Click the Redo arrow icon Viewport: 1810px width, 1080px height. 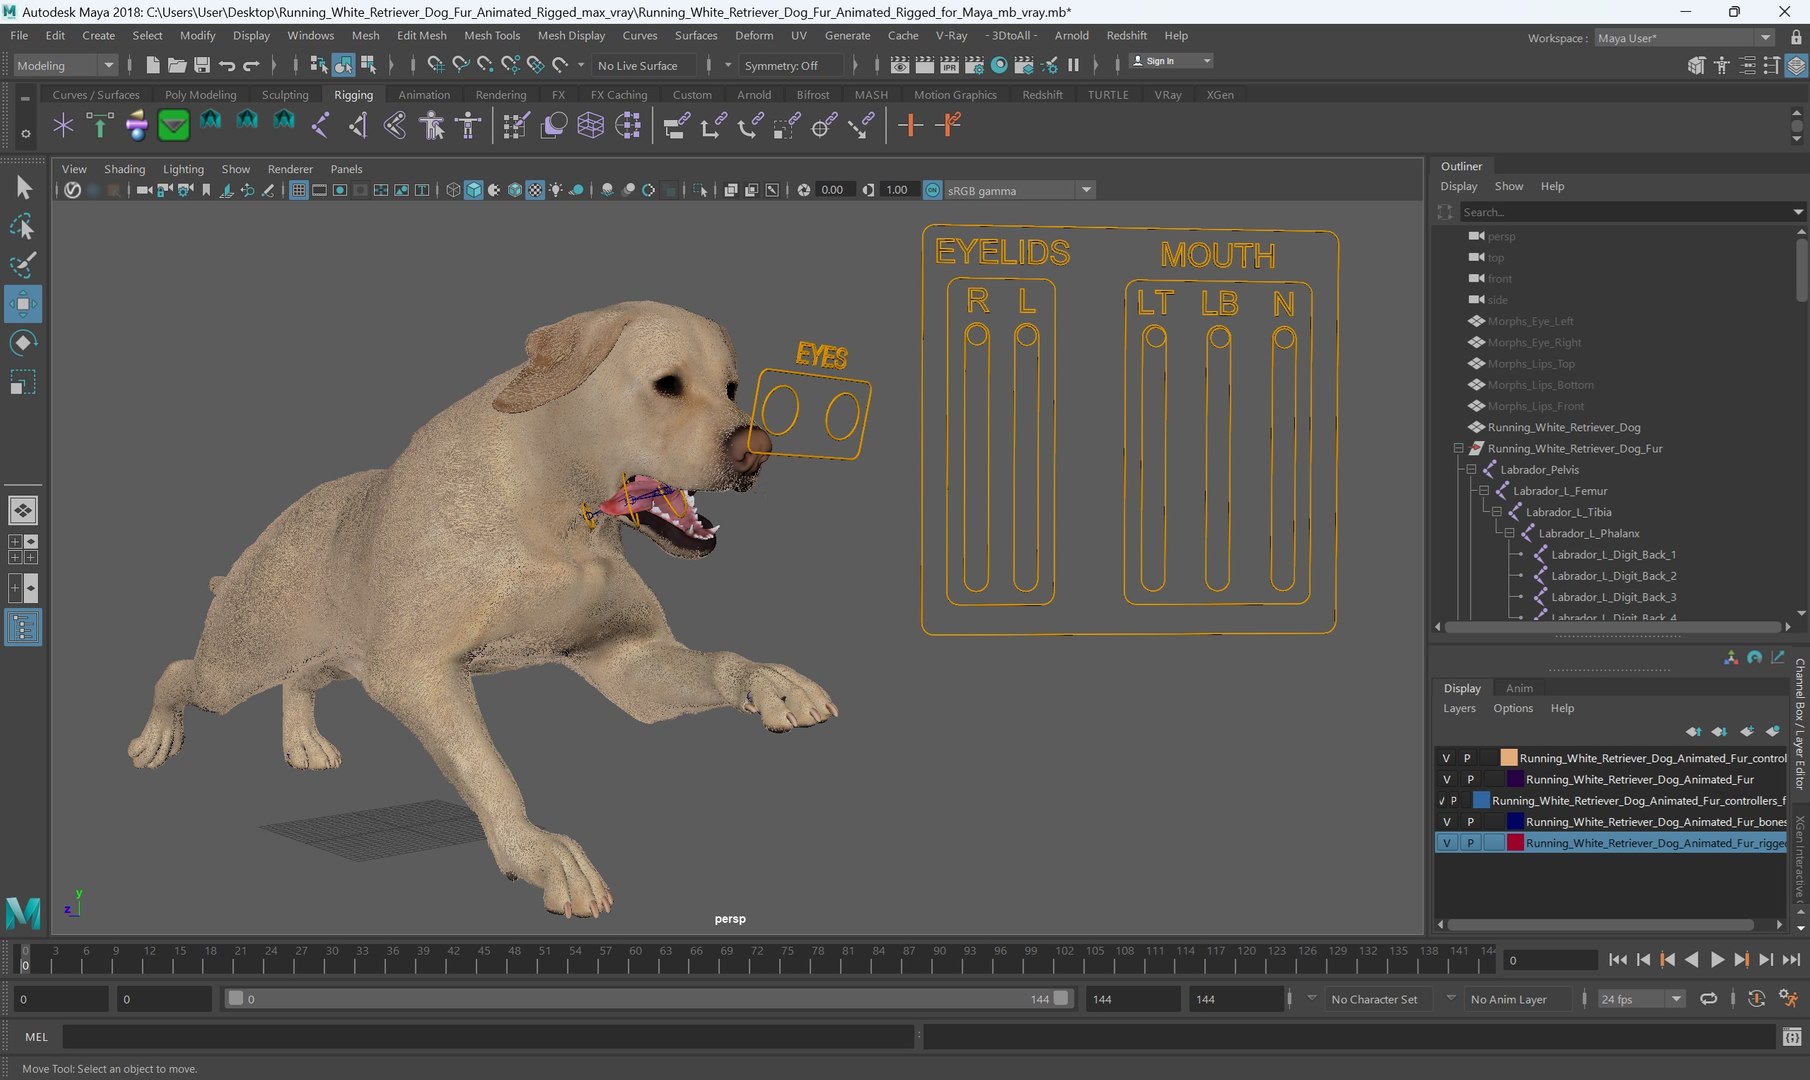pyautogui.click(x=251, y=65)
